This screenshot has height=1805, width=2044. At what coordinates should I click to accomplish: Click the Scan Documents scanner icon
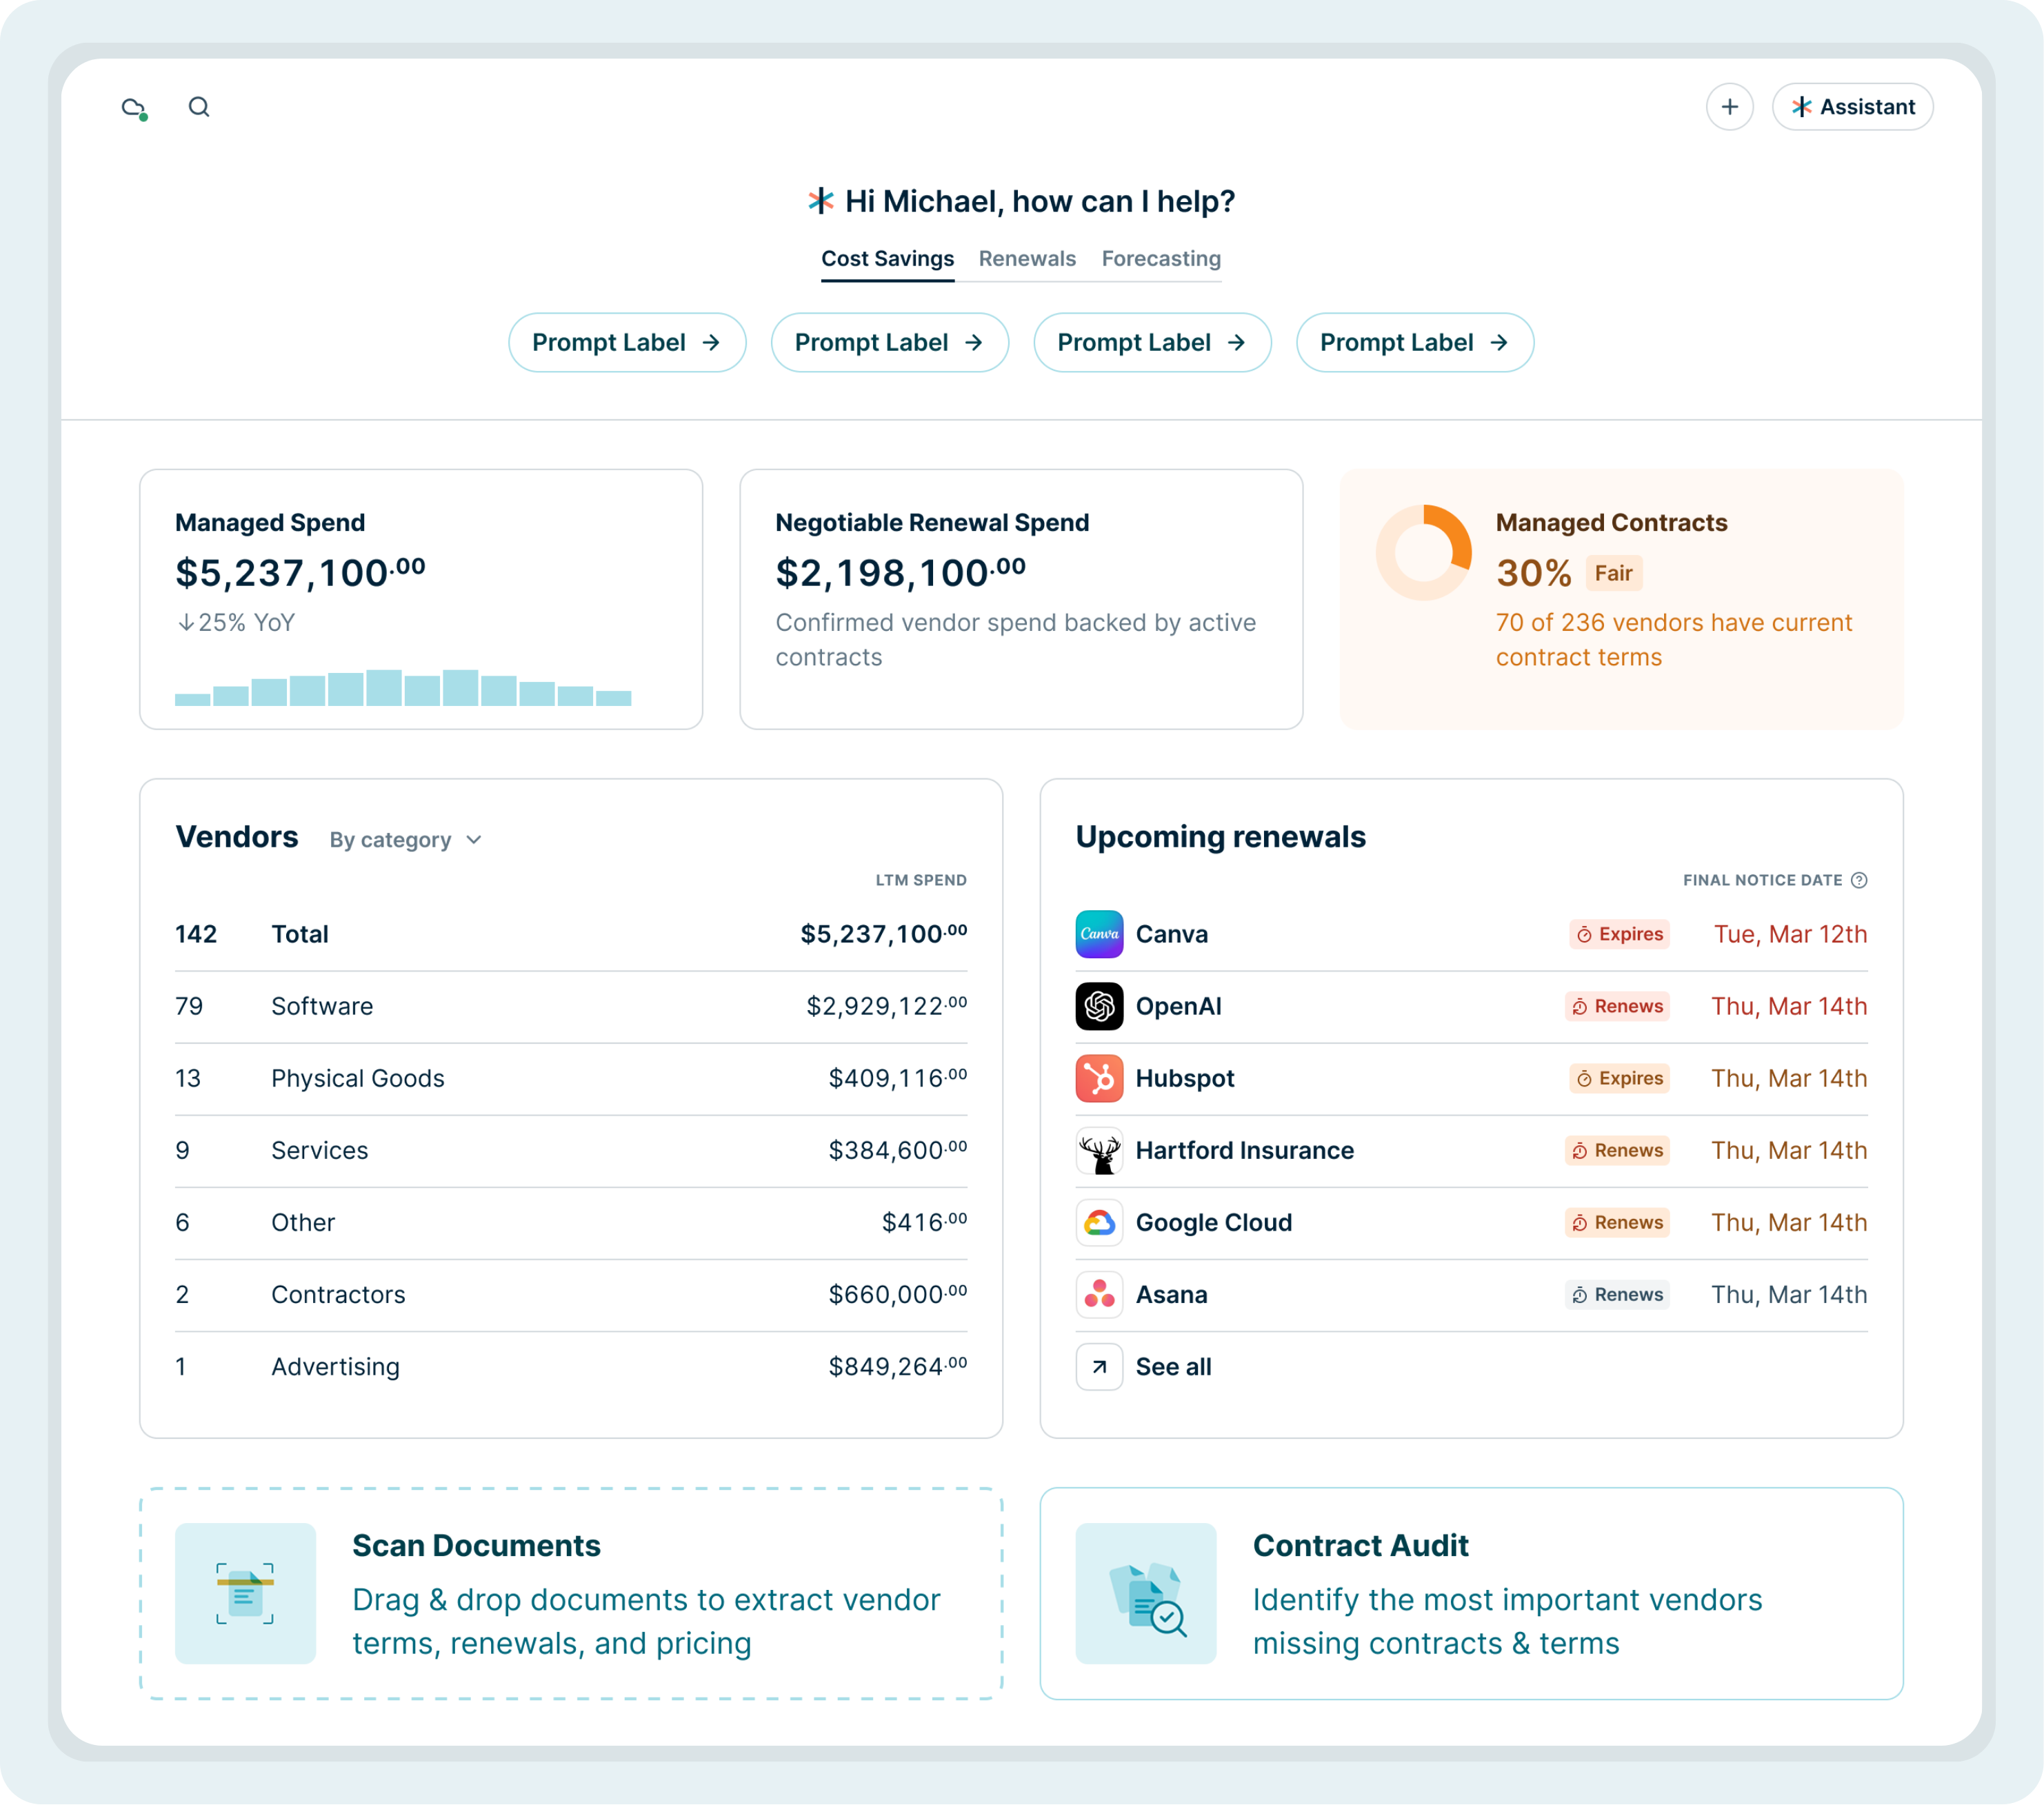245,1593
